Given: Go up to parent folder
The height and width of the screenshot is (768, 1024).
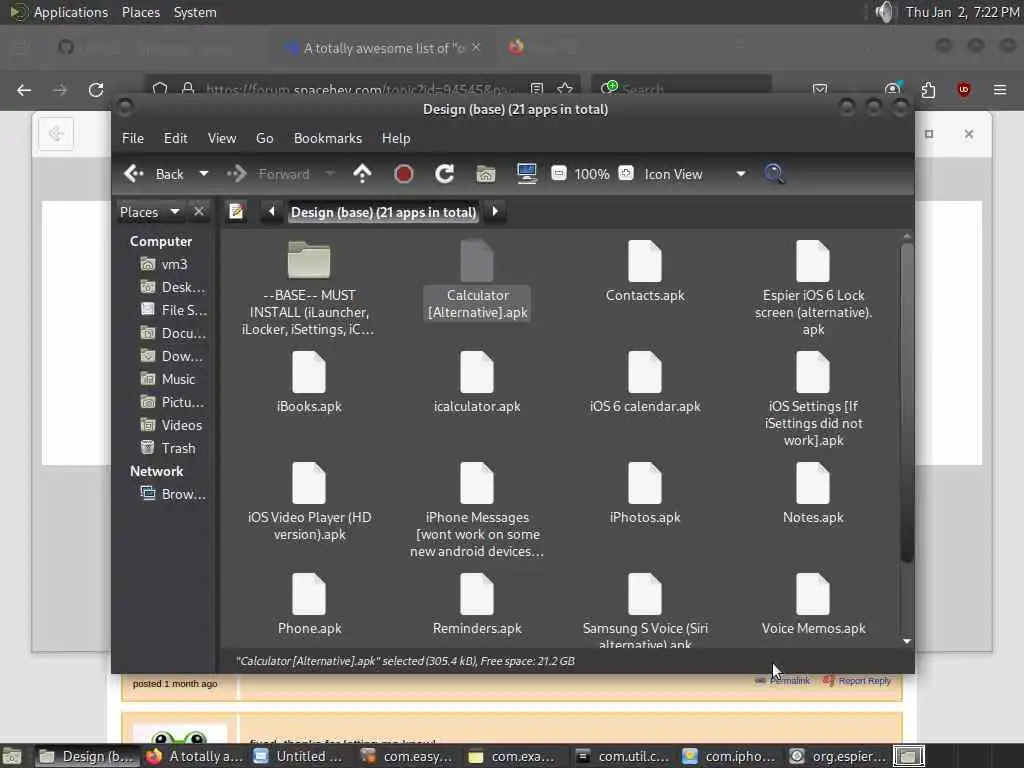Looking at the screenshot, I should click(362, 174).
